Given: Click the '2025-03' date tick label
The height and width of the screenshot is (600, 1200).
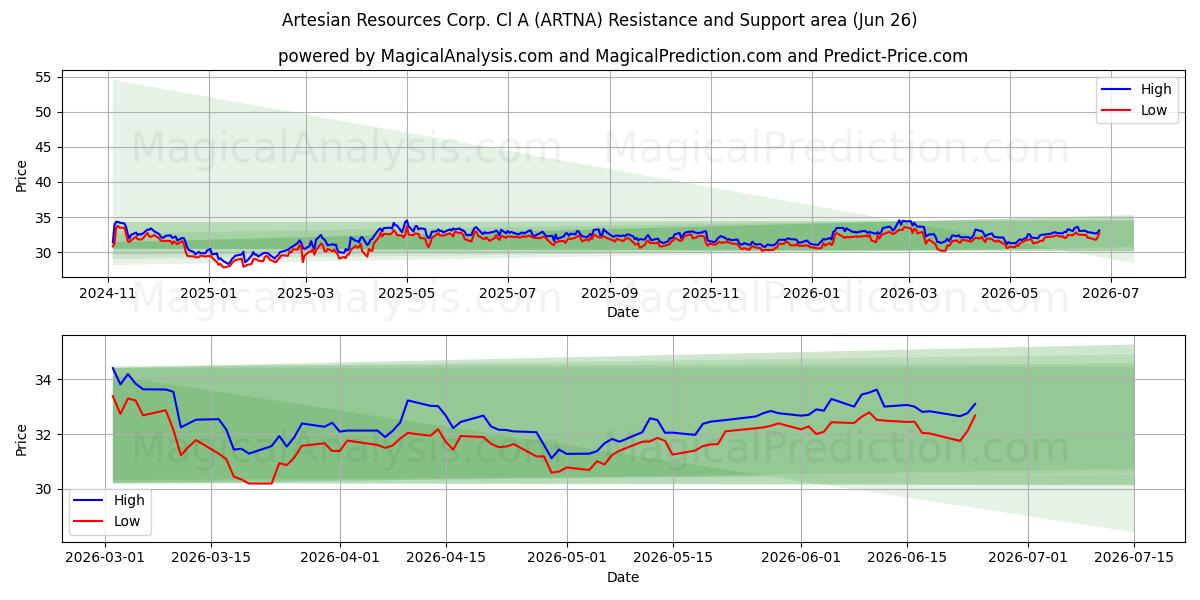Looking at the screenshot, I should pos(306,293).
